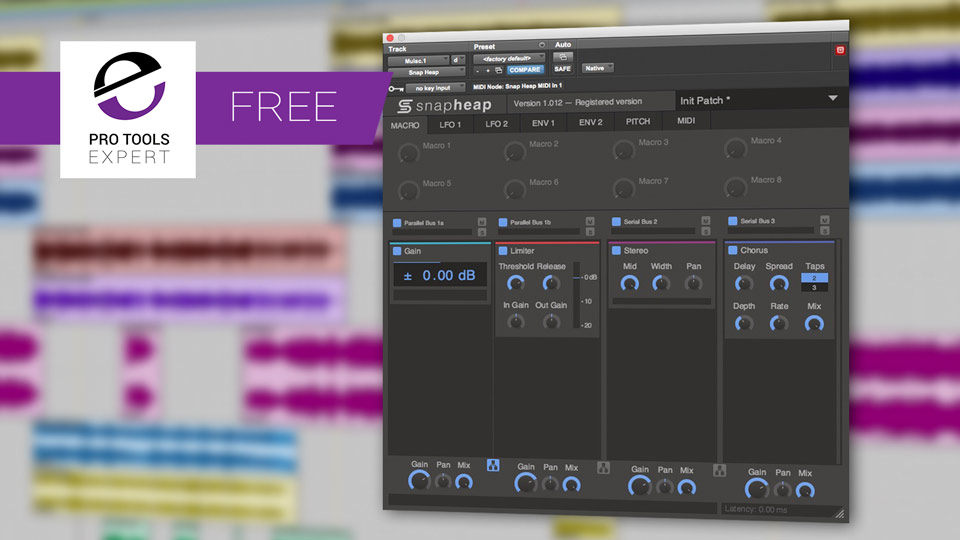Toggle Parallel Bus 1b enable square
This screenshot has width=960, height=540.
click(x=503, y=222)
